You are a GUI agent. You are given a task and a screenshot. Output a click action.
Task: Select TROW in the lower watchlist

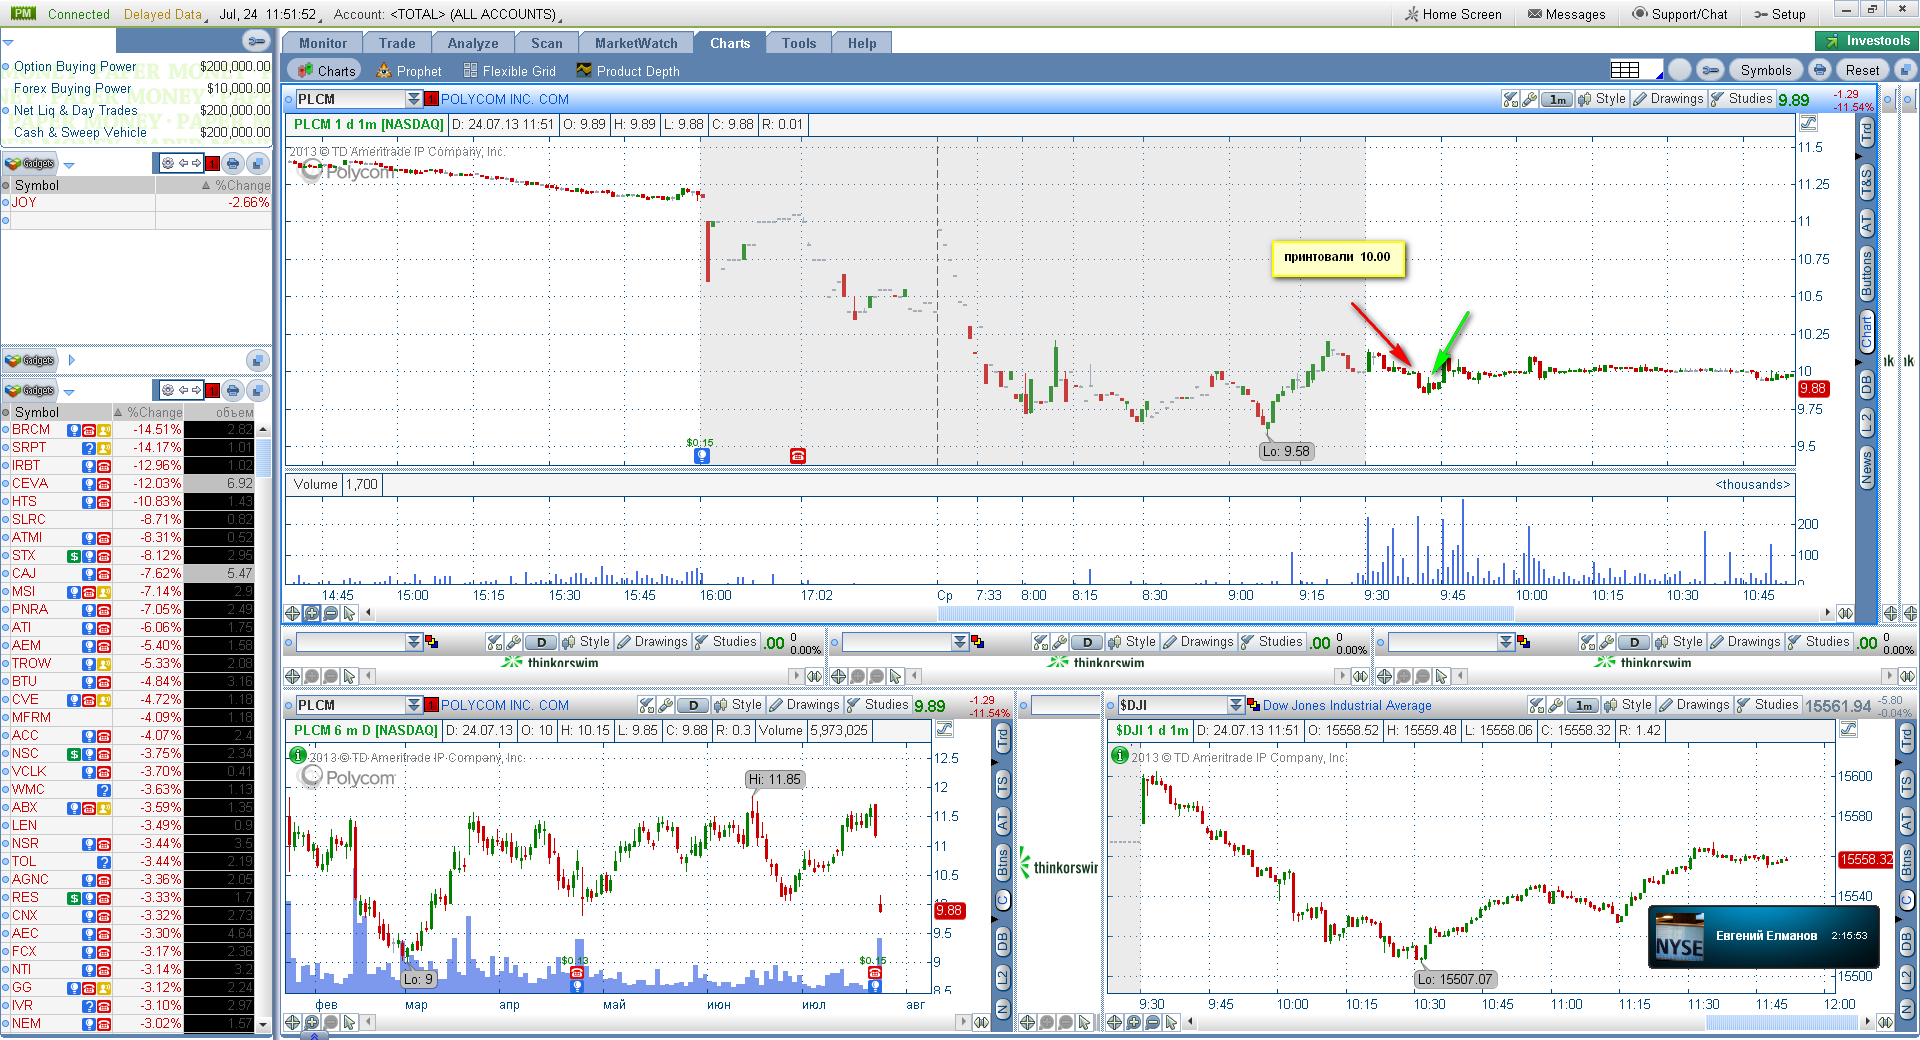coord(31,663)
